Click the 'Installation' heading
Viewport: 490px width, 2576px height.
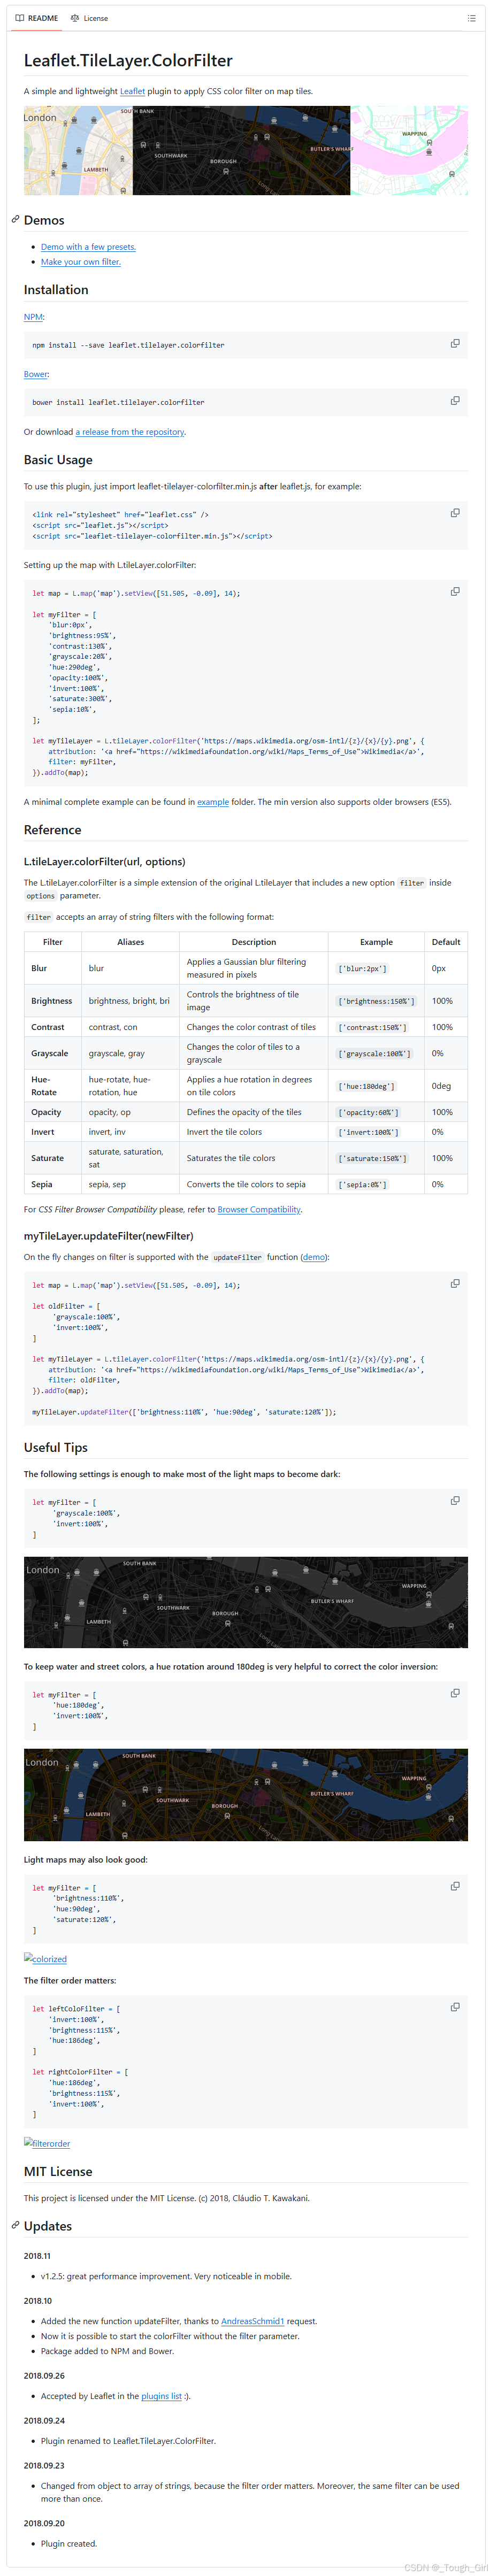(x=56, y=290)
